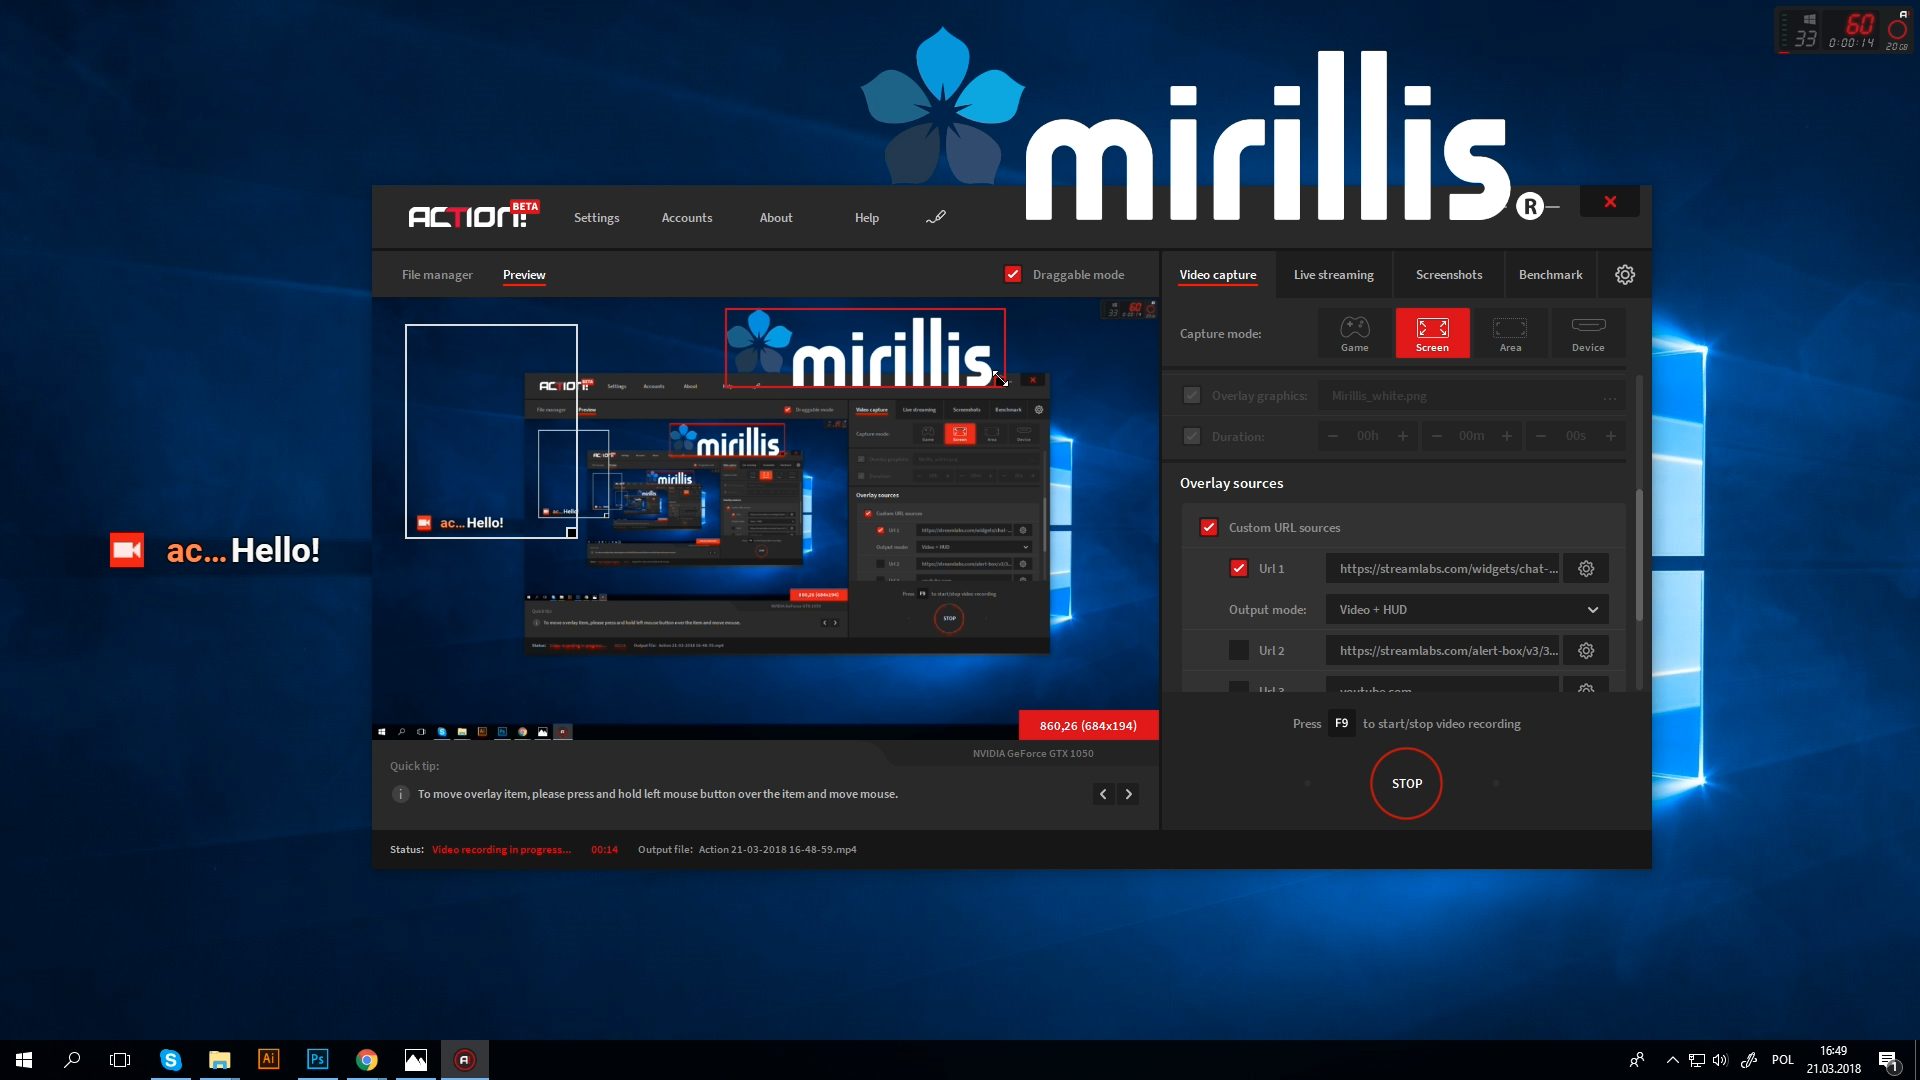
Task: Select Area capture mode icon
Action: 1509,332
